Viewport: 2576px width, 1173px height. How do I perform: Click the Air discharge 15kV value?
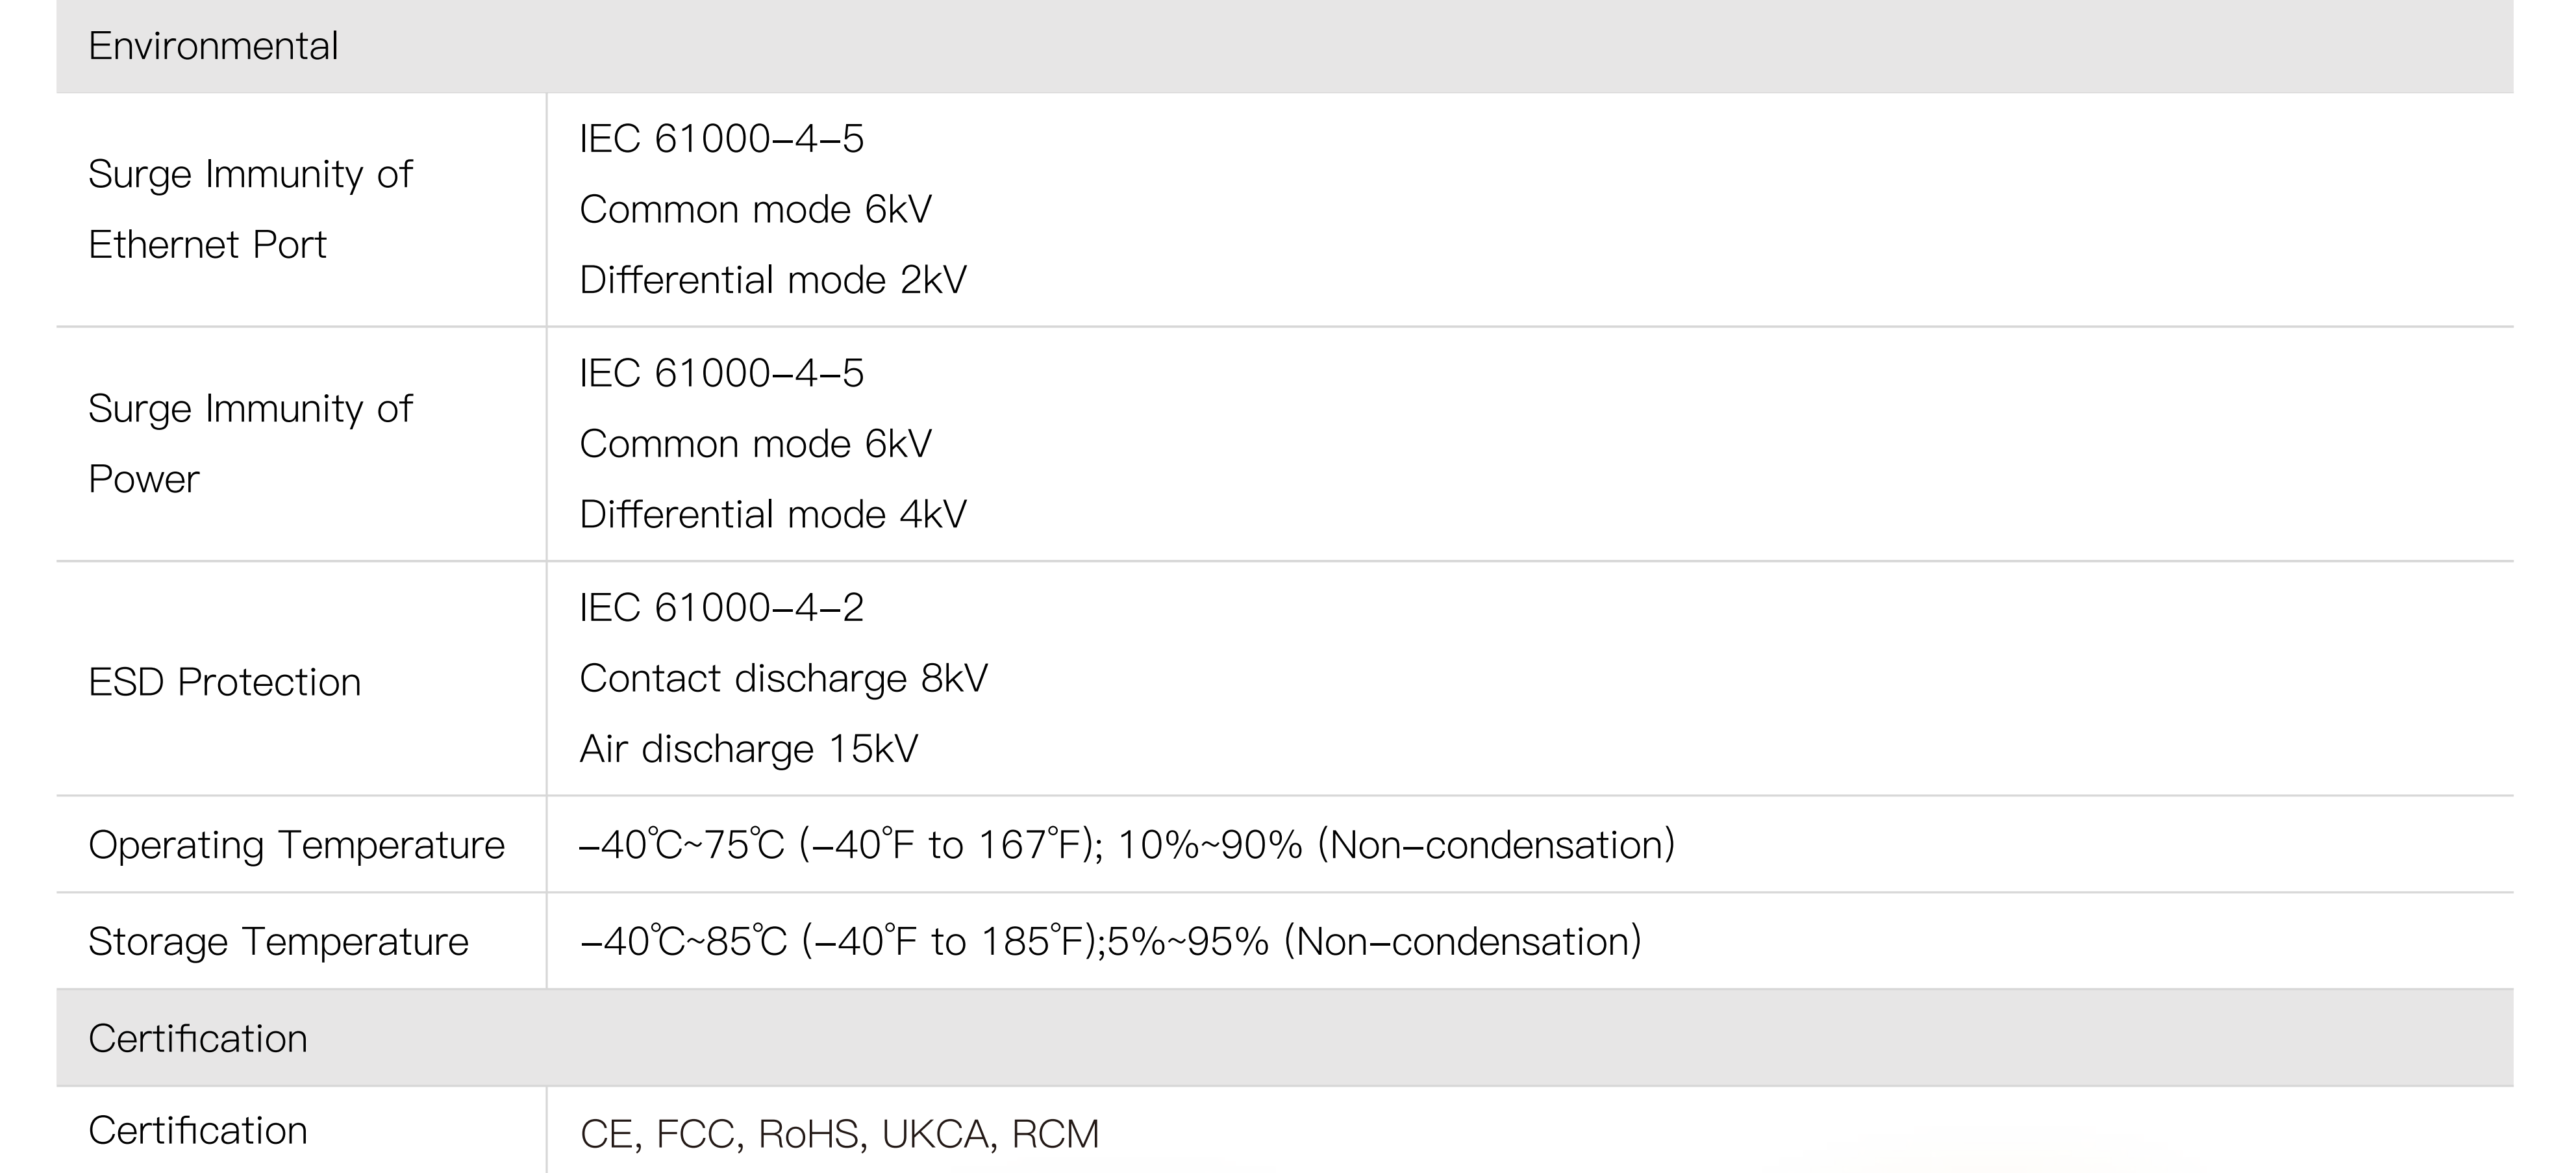pyautogui.click(x=748, y=749)
